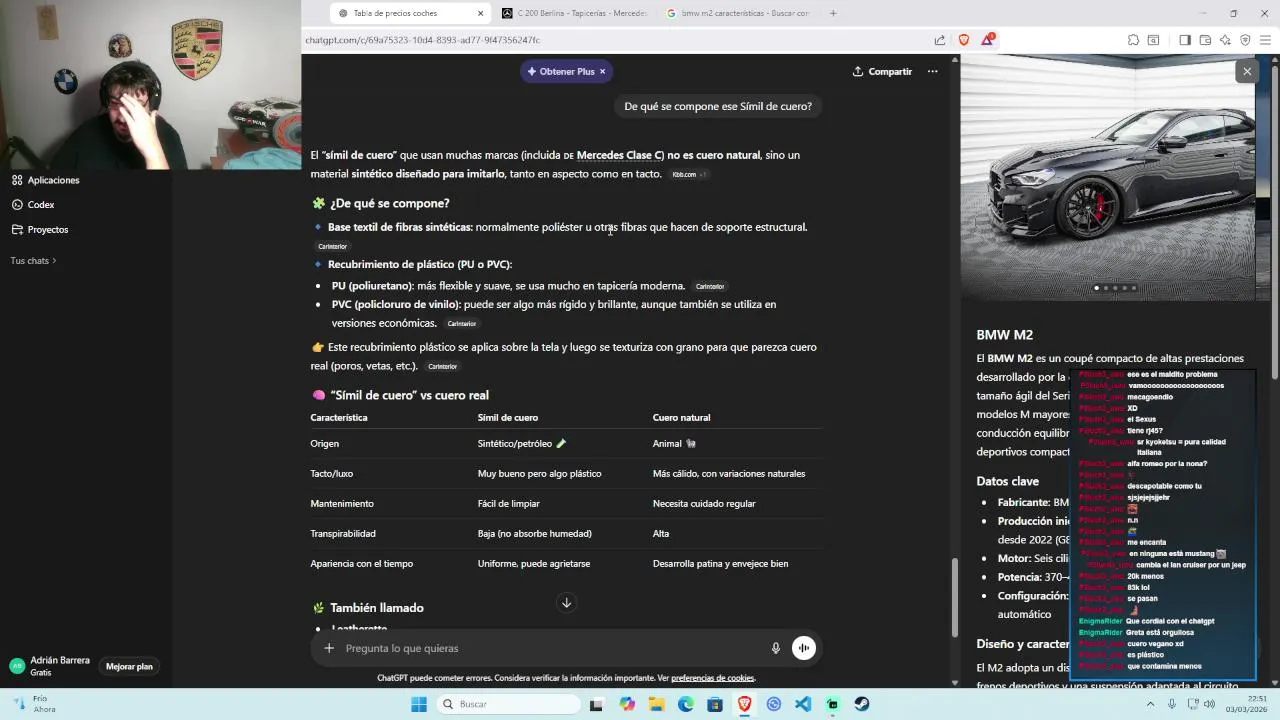Click the 'Similar de cuero' table column header
The image size is (1280, 720).
coord(507,418)
